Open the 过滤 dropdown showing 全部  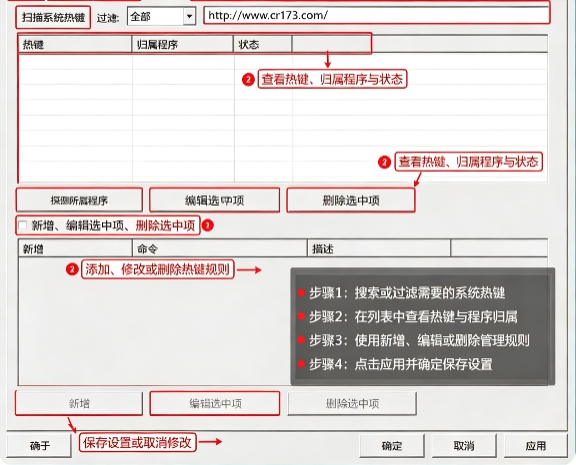tap(161, 17)
